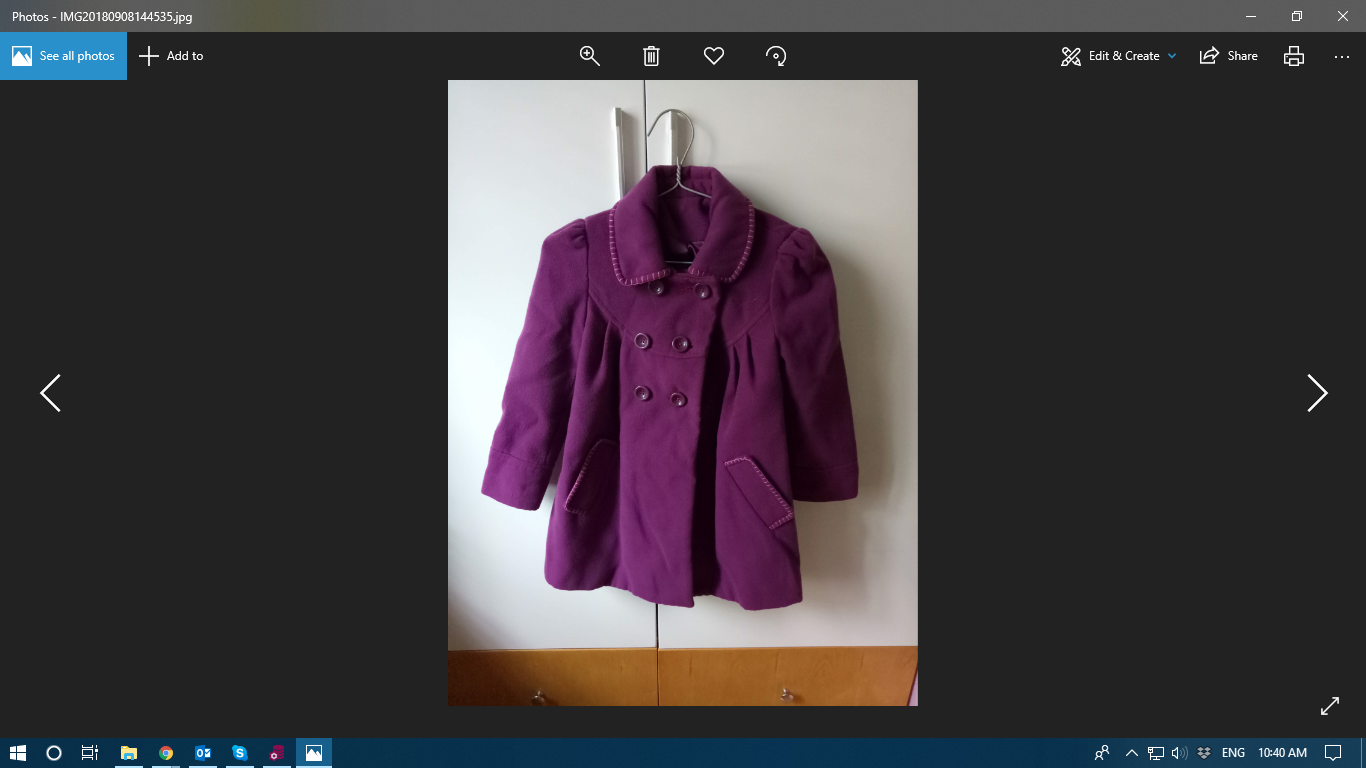This screenshot has height=768, width=1366.
Task: Click See all photos button
Action: pos(64,56)
